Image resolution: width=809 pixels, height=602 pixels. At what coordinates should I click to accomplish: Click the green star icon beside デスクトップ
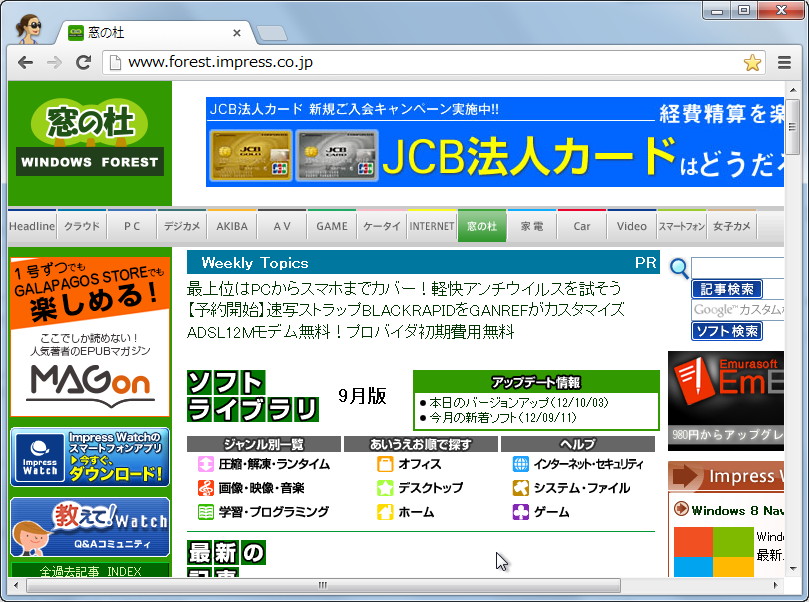pos(385,489)
